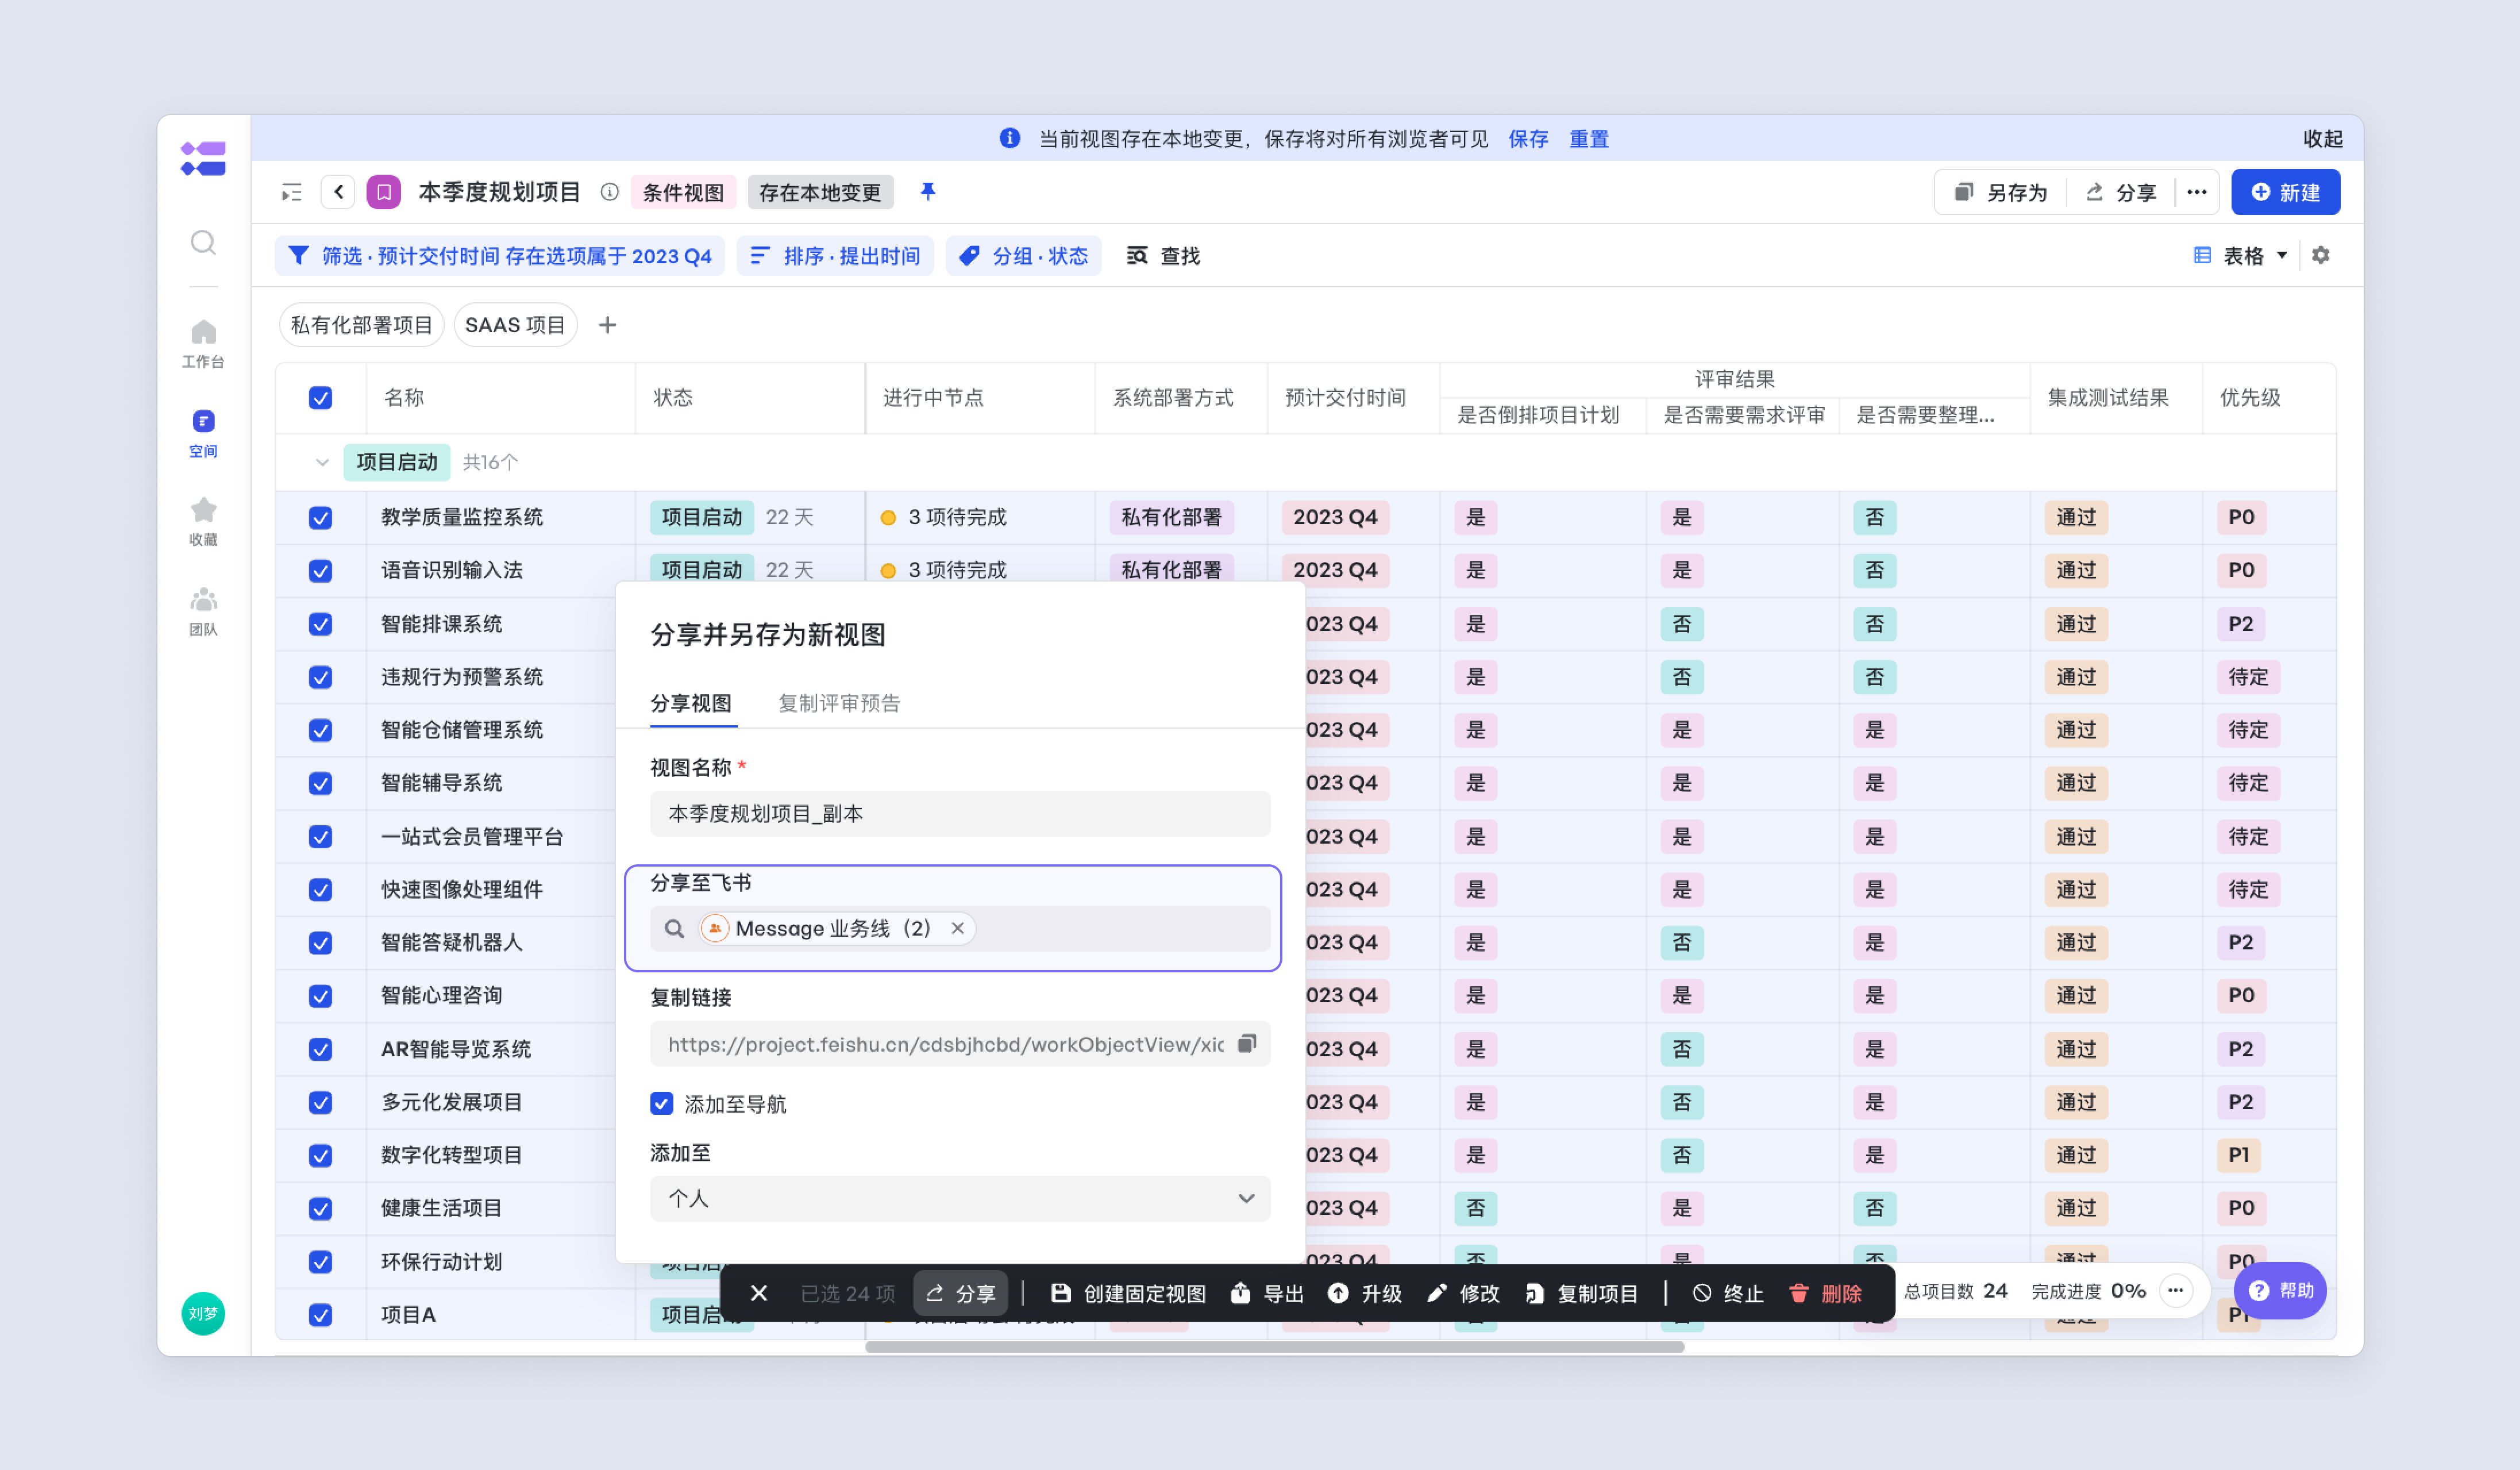Image resolution: width=2520 pixels, height=1470 pixels.
Task: Click 查找 search in toolbar
Action: (1164, 256)
